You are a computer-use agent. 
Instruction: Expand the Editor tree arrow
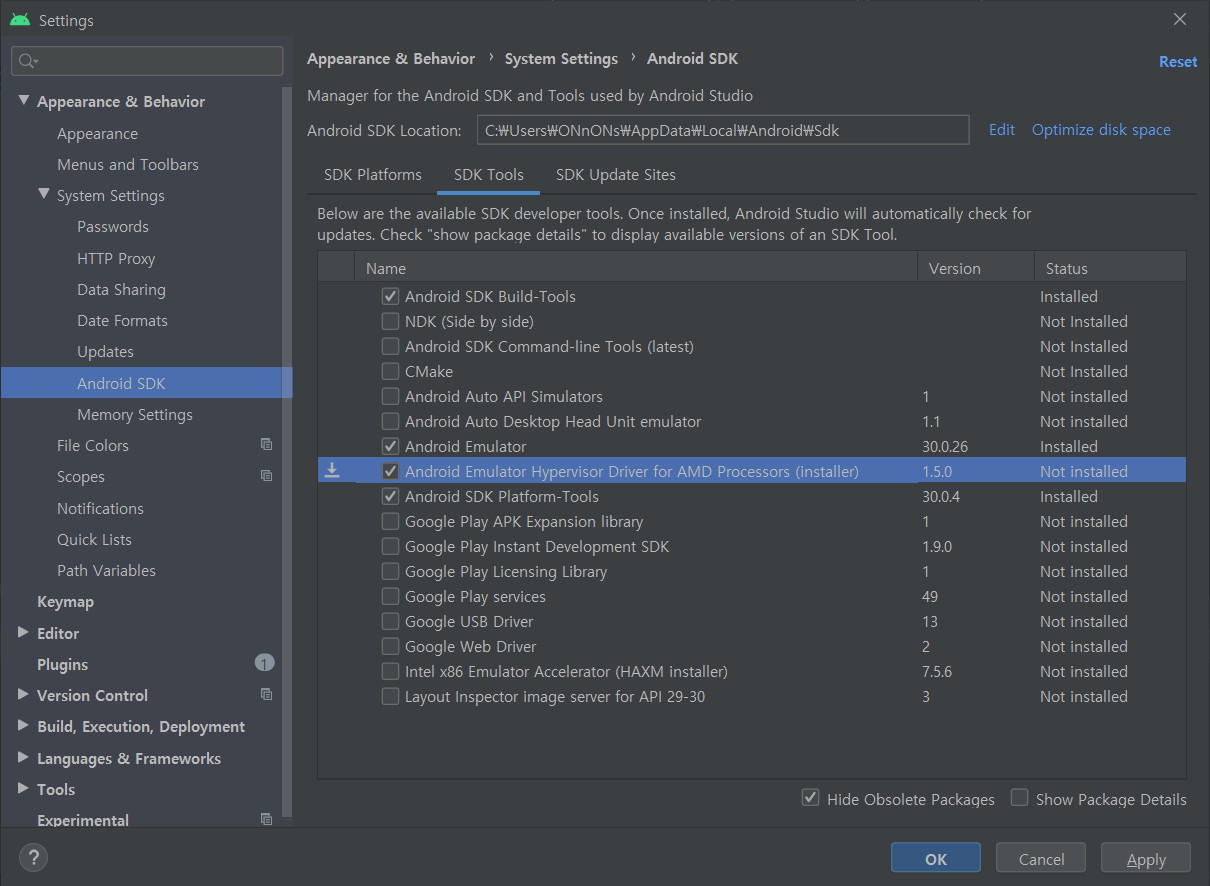click(23, 632)
